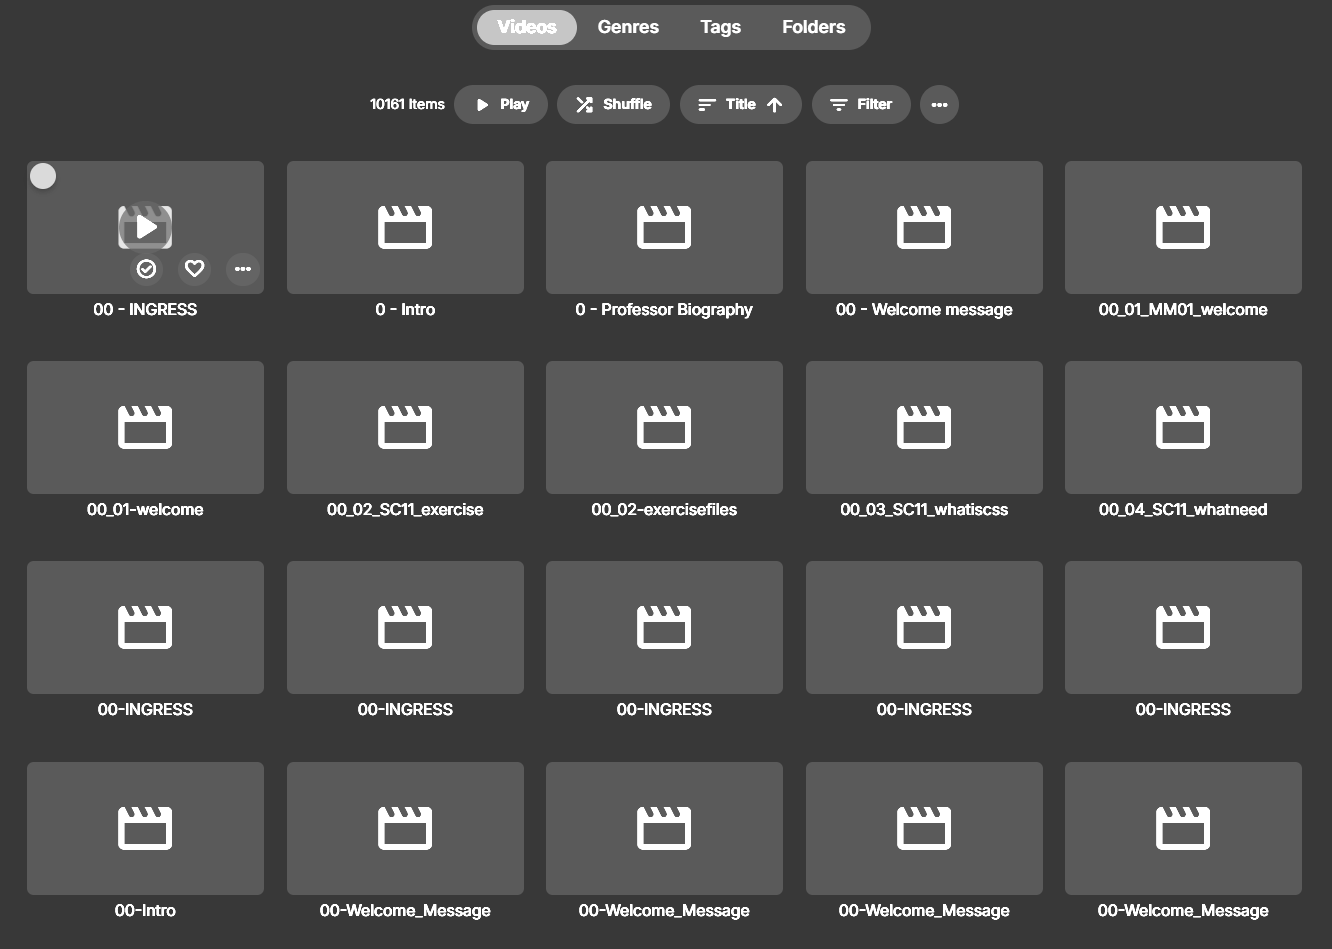Screen dimensions: 1332x949
Task: Click the "00_01_MM01_welcome" title text
Action: (1183, 310)
